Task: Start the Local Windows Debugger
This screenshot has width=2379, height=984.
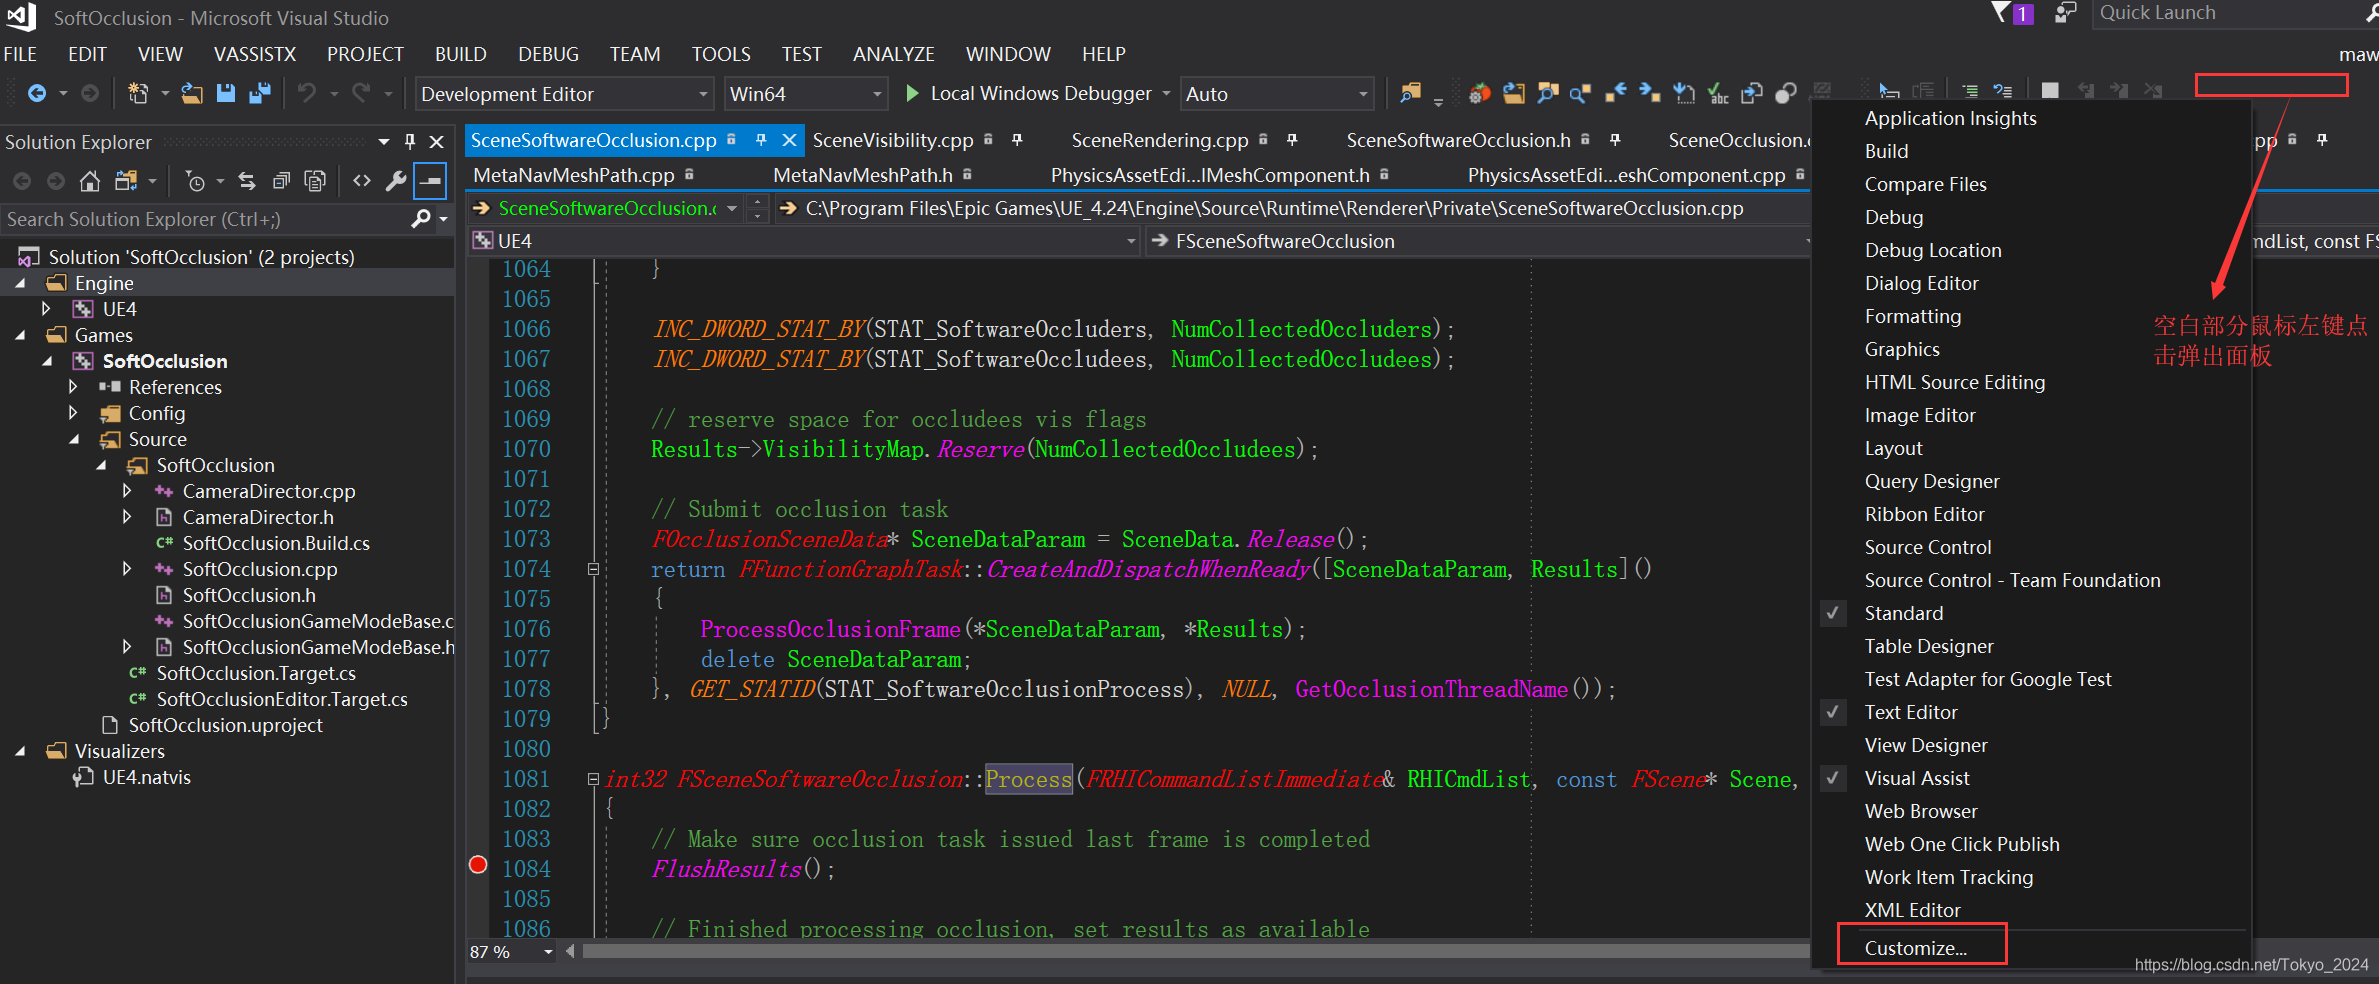Action: pyautogui.click(x=1030, y=93)
